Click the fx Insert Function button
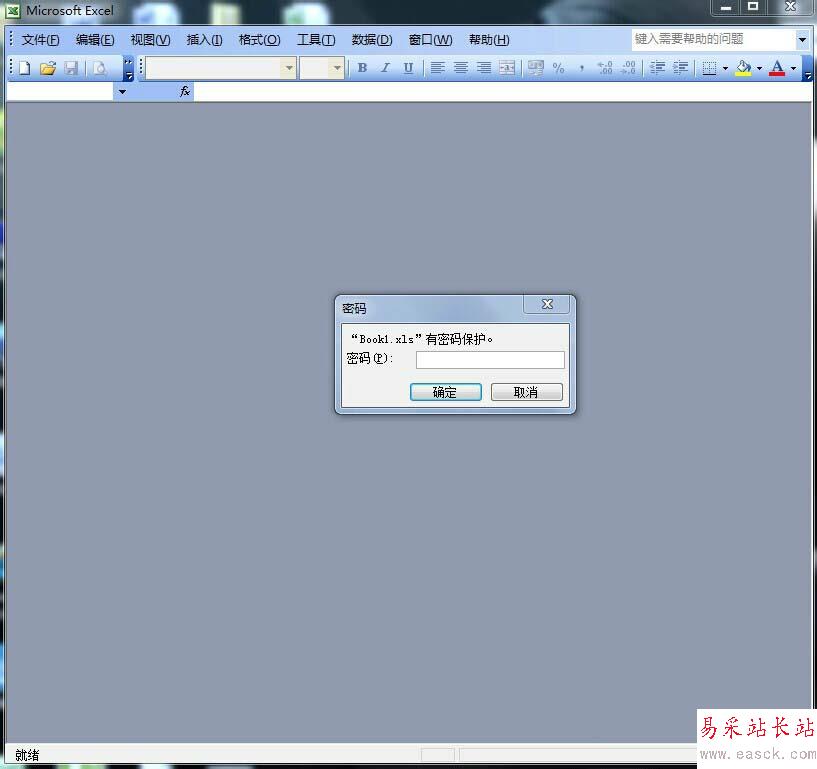This screenshot has width=817, height=769. [185, 92]
